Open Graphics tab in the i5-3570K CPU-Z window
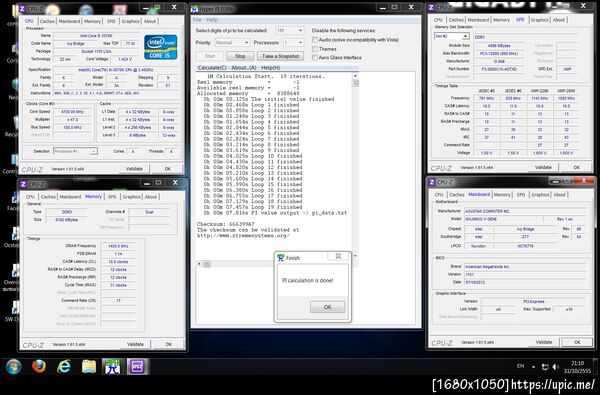Viewport: 600px width, 395px height. pyautogui.click(x=130, y=21)
